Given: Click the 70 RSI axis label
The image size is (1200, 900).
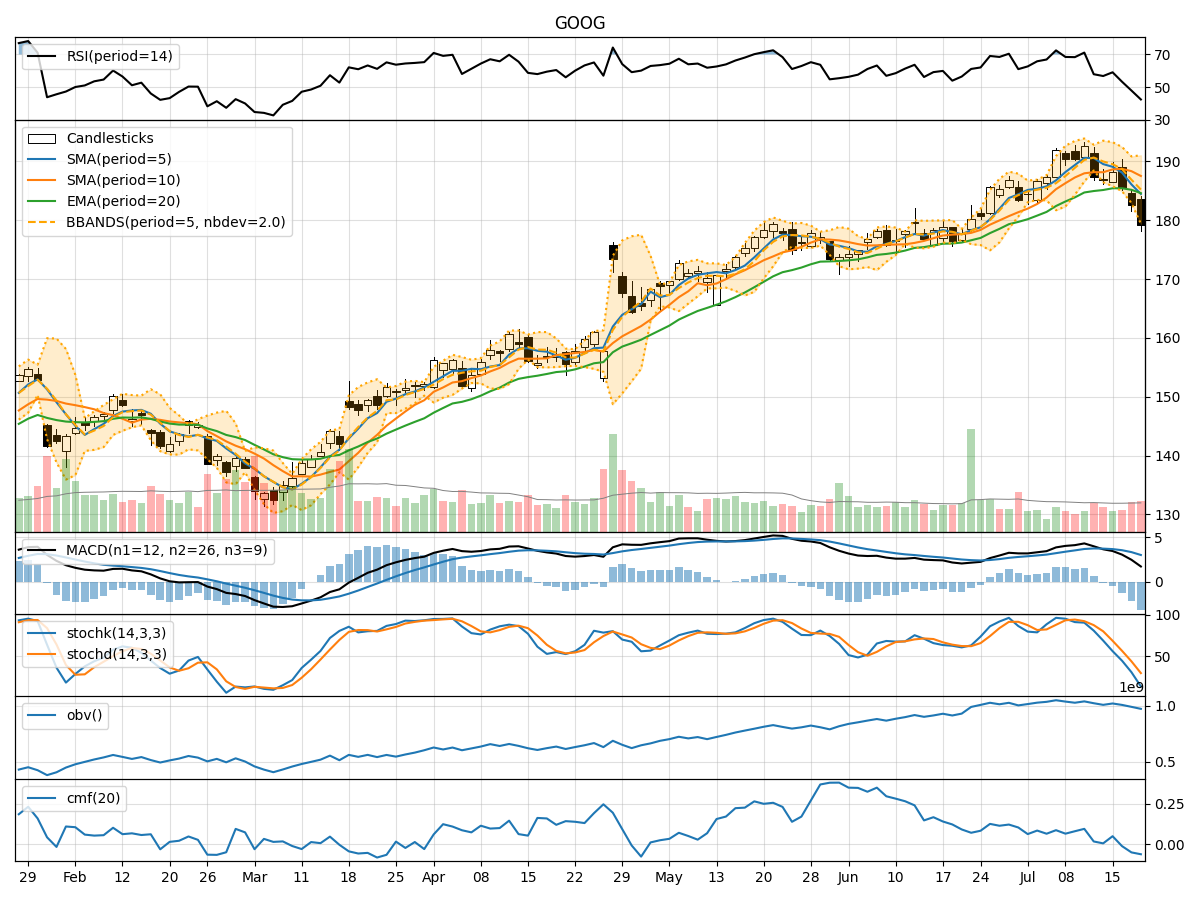Looking at the screenshot, I should 1161,56.
